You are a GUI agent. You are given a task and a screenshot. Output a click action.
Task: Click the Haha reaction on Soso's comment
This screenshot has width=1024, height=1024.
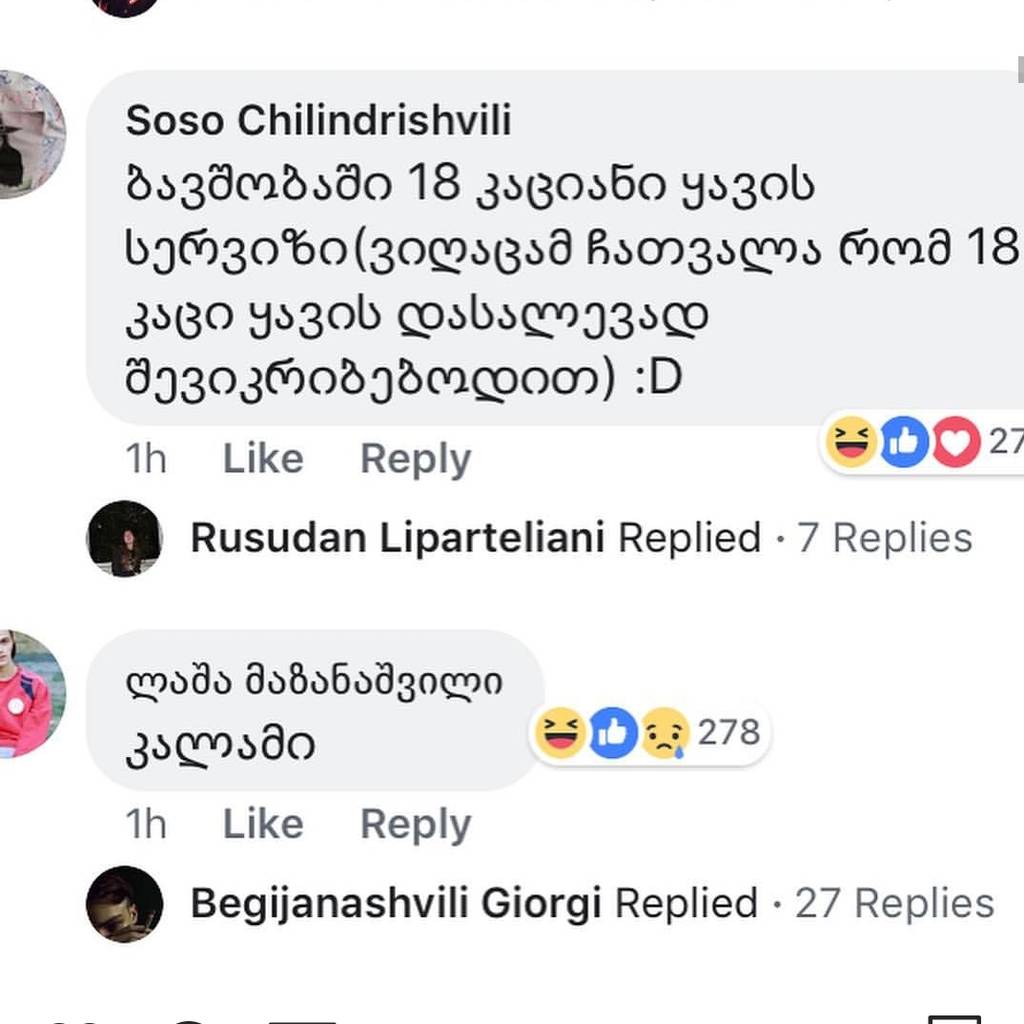click(850, 442)
